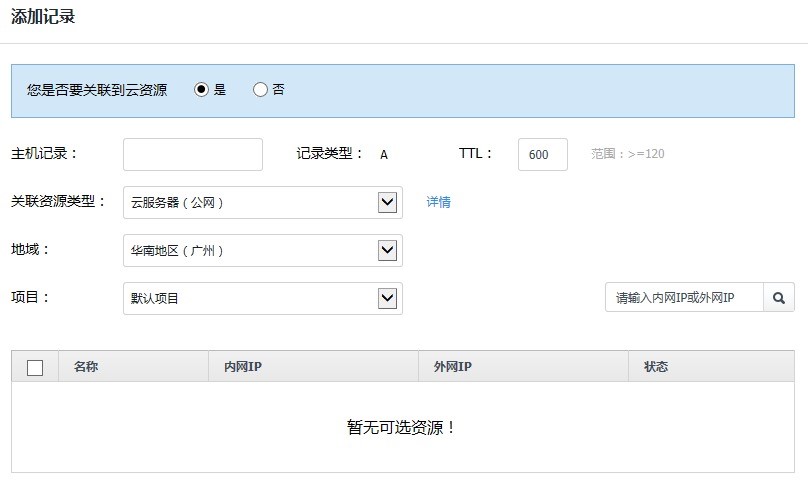Click the 暂无可选资源！ message
808x483 pixels.
point(401,427)
